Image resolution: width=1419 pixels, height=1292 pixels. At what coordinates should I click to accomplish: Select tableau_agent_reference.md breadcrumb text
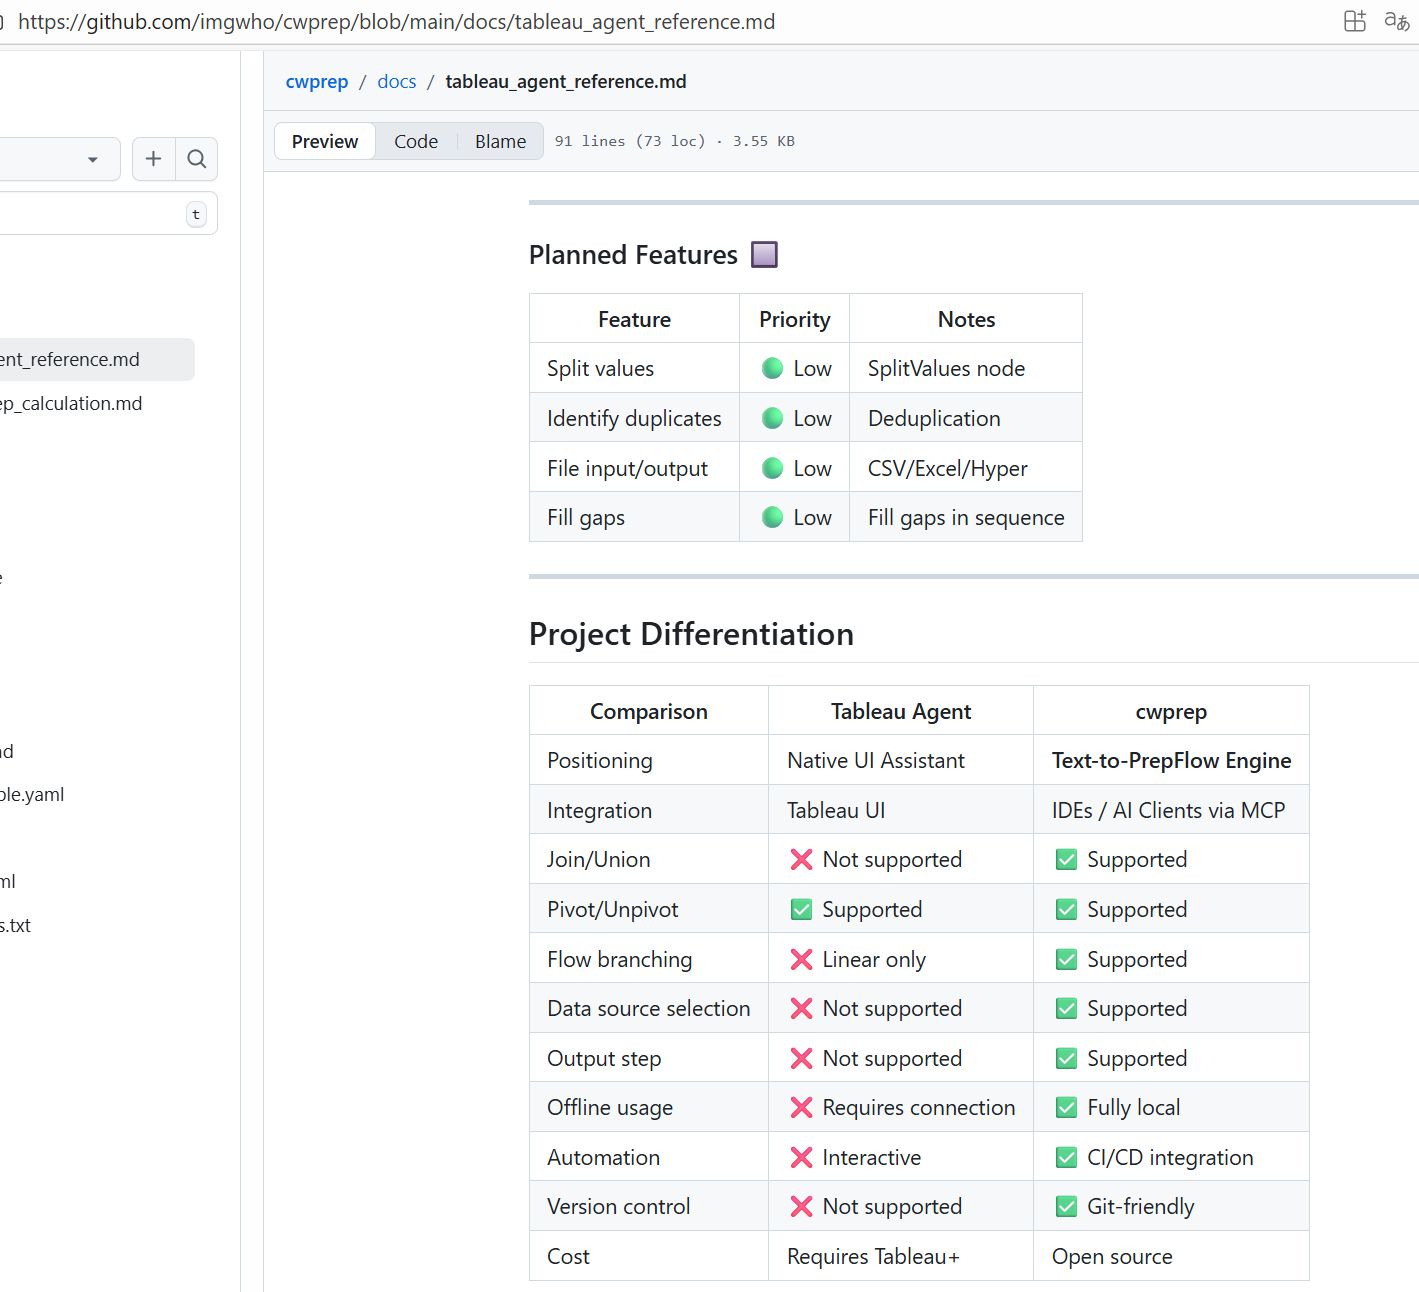pos(566,82)
